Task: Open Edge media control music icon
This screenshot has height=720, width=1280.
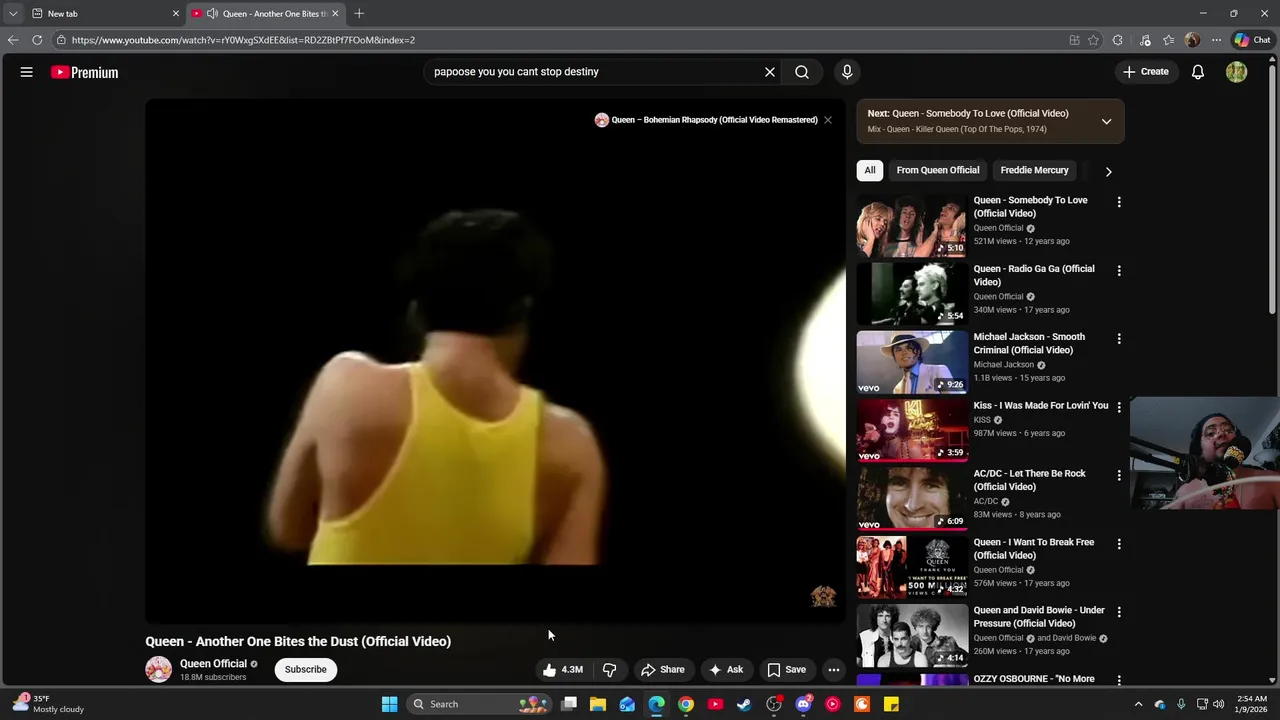Action: pos(1145,40)
